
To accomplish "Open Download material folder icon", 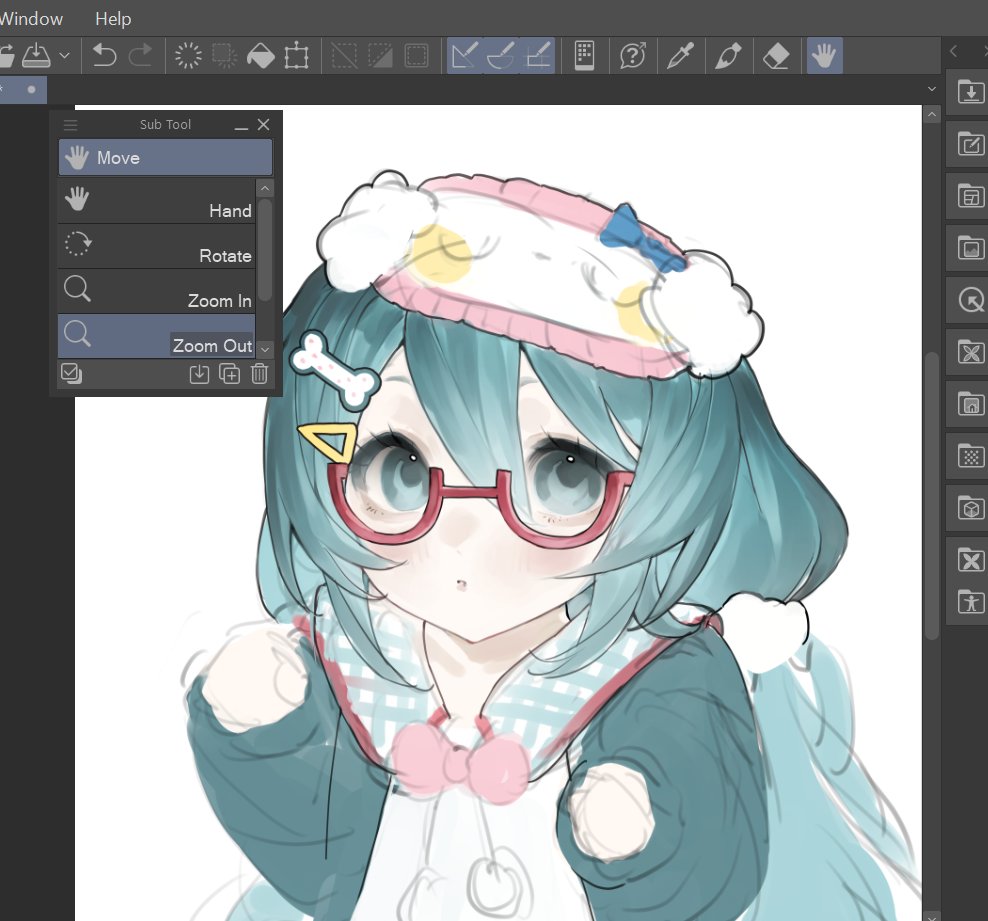I will pos(970,92).
